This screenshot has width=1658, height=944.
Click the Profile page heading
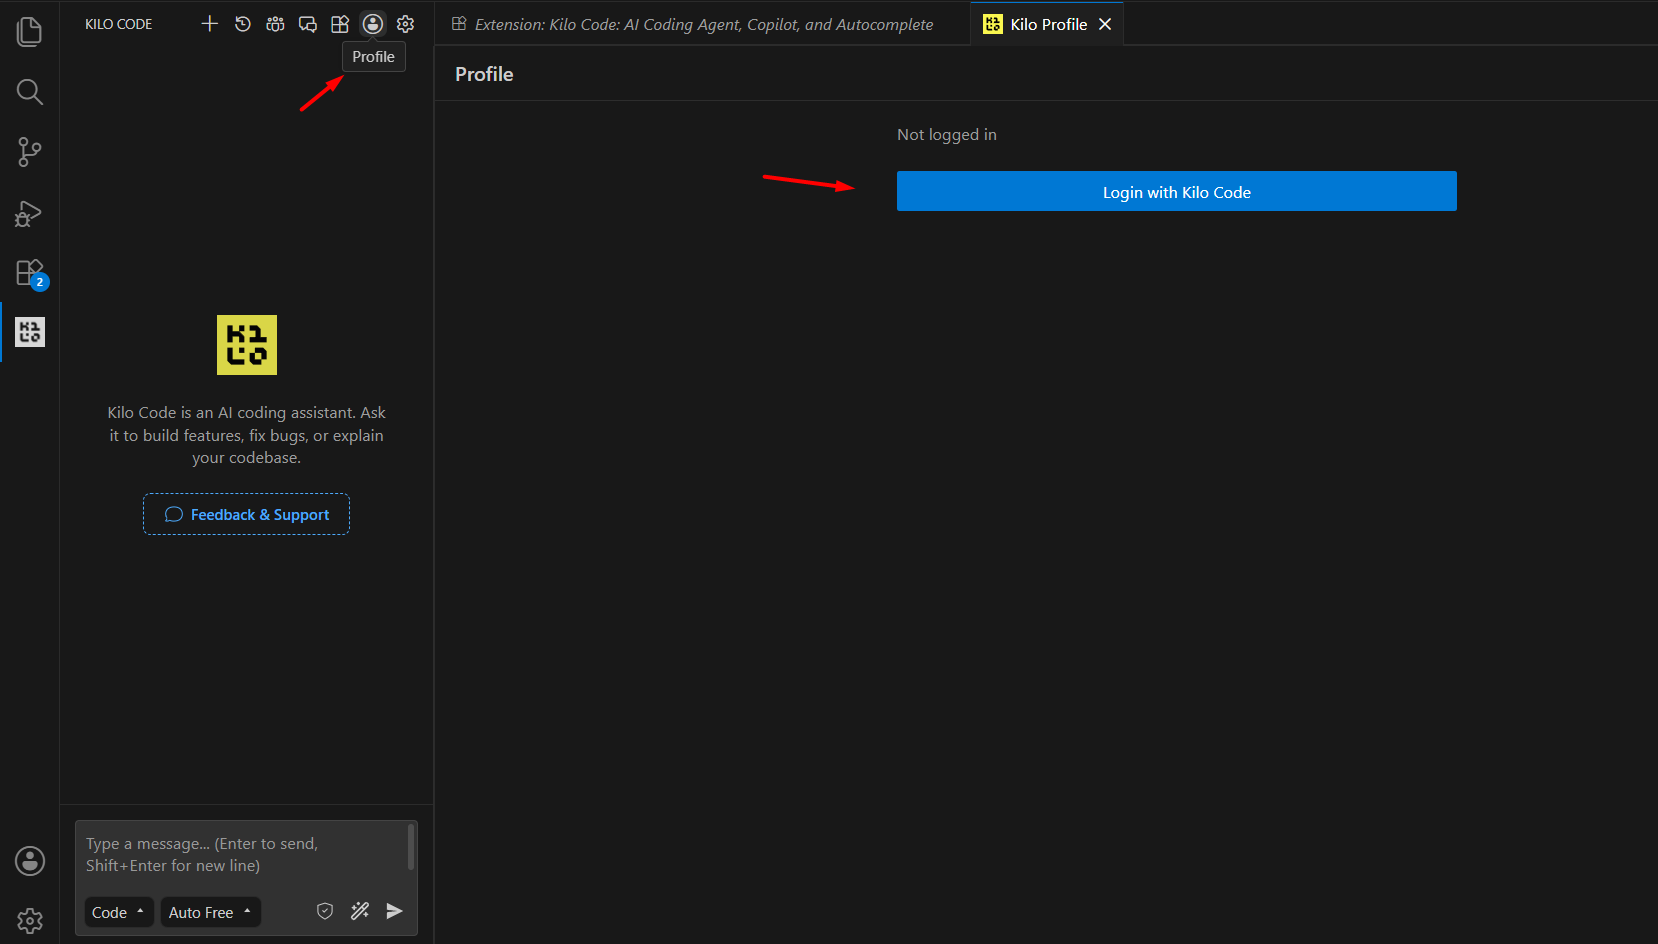click(484, 74)
